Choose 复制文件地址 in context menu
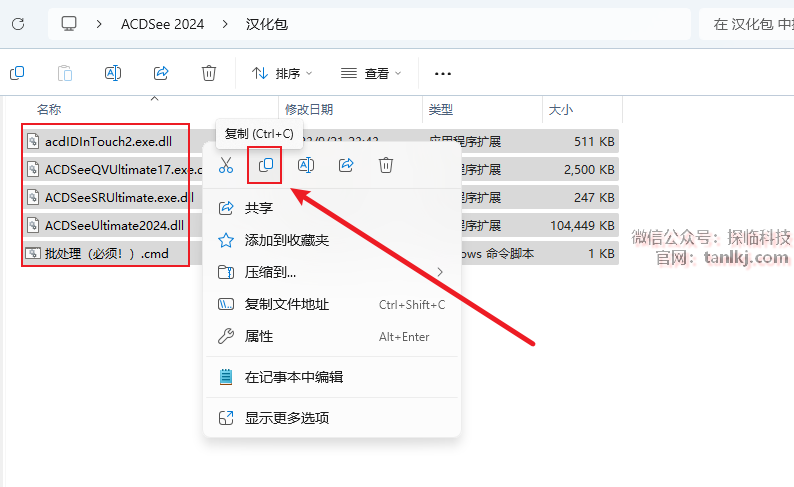794x487 pixels. (x=332, y=304)
